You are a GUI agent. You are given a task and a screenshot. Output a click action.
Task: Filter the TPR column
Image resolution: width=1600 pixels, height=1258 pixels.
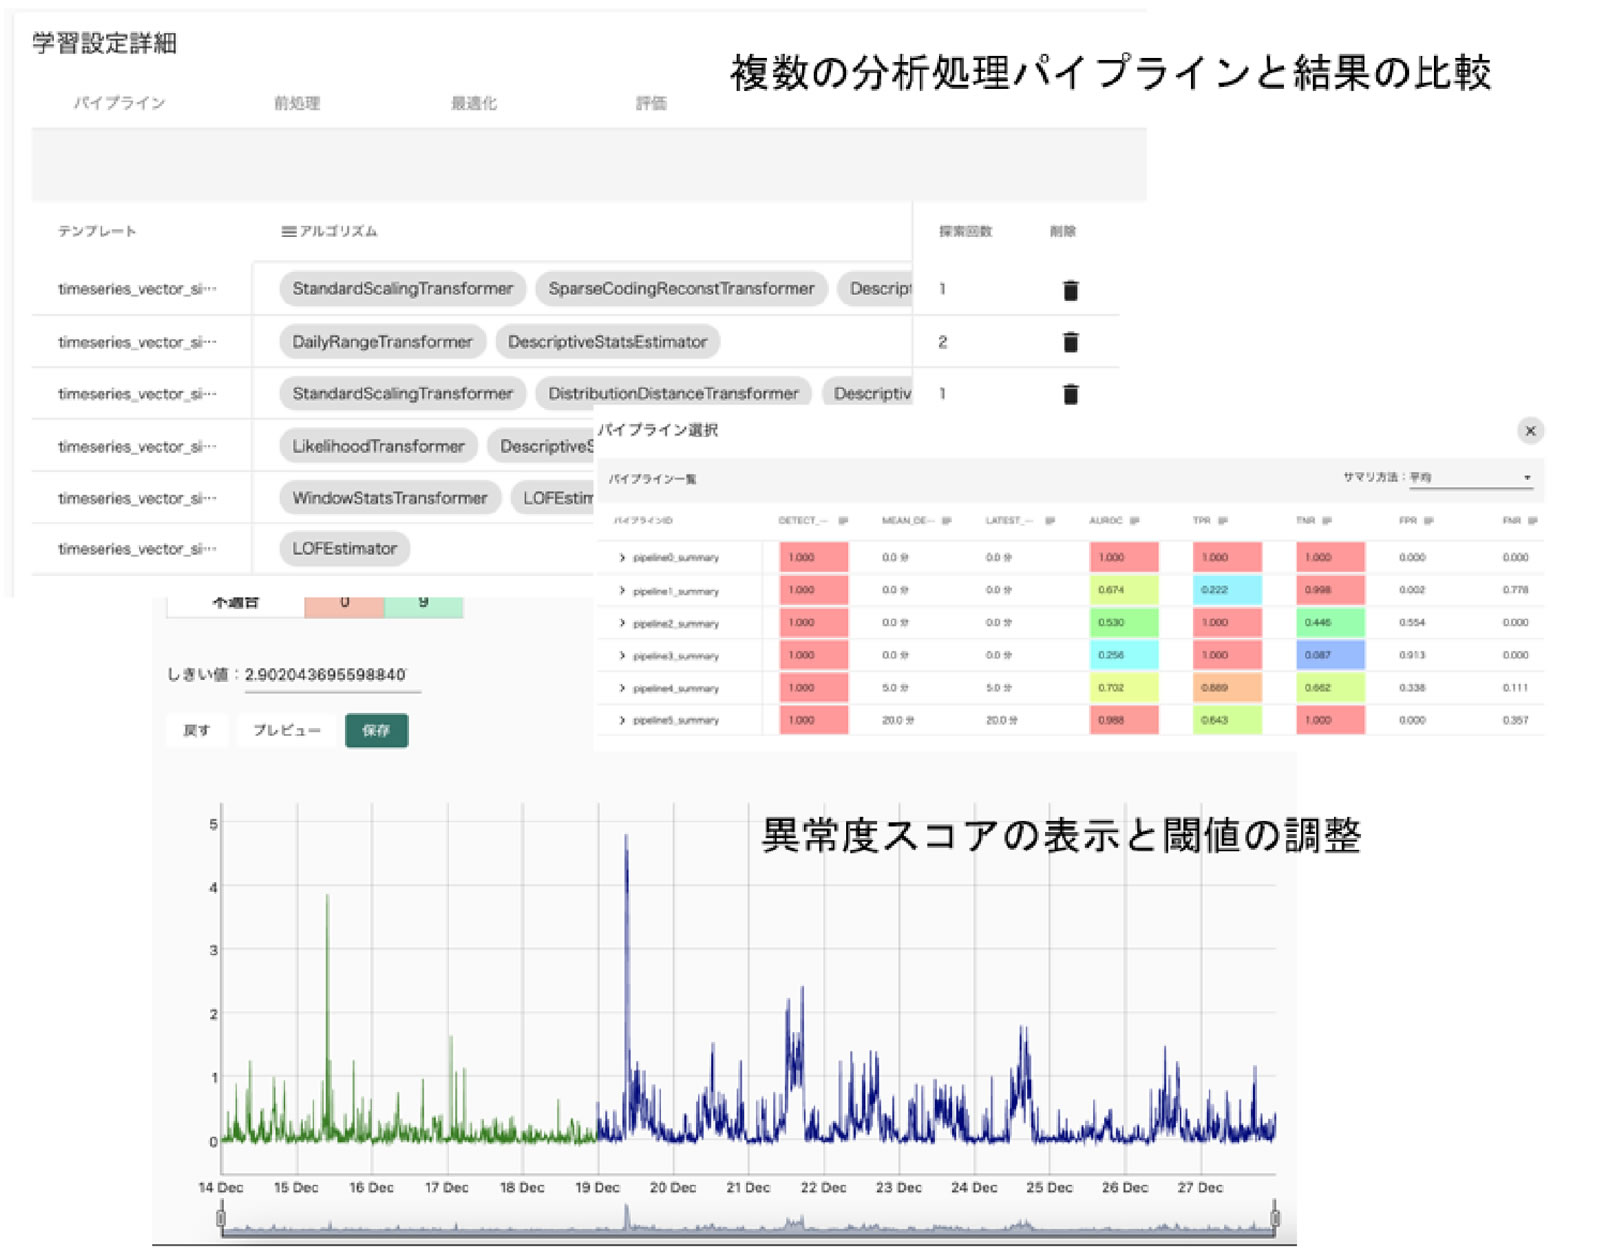pos(1222,521)
